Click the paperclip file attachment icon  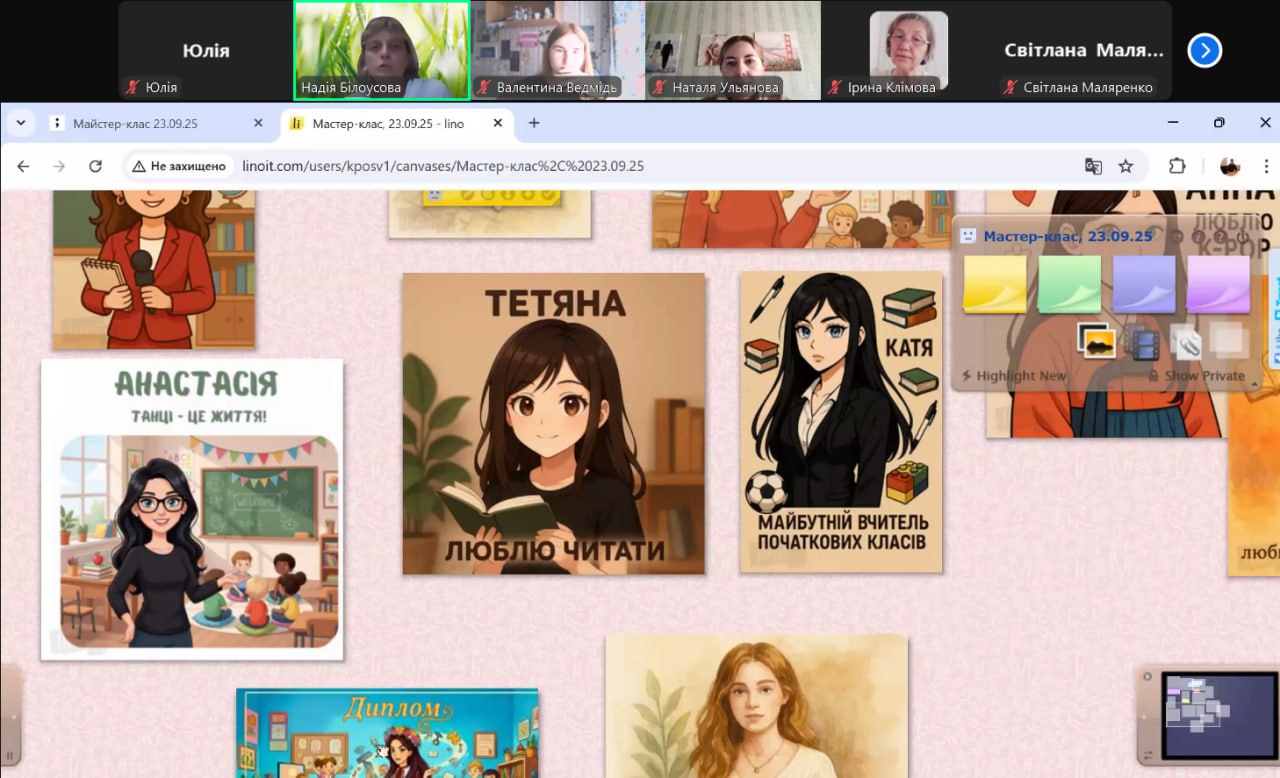click(x=1186, y=342)
